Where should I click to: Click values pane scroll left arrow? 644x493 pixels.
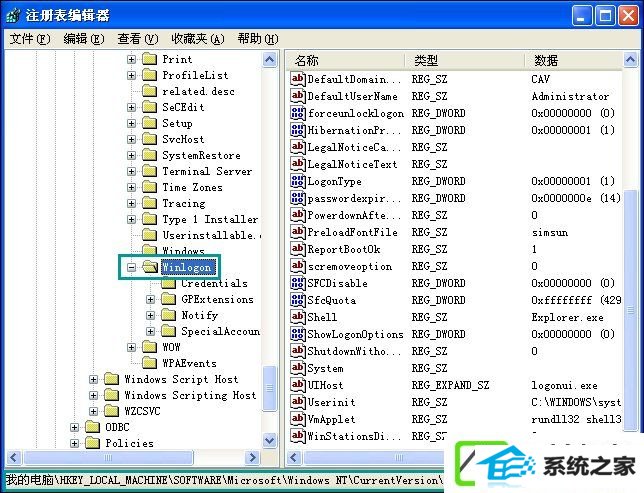click(294, 457)
